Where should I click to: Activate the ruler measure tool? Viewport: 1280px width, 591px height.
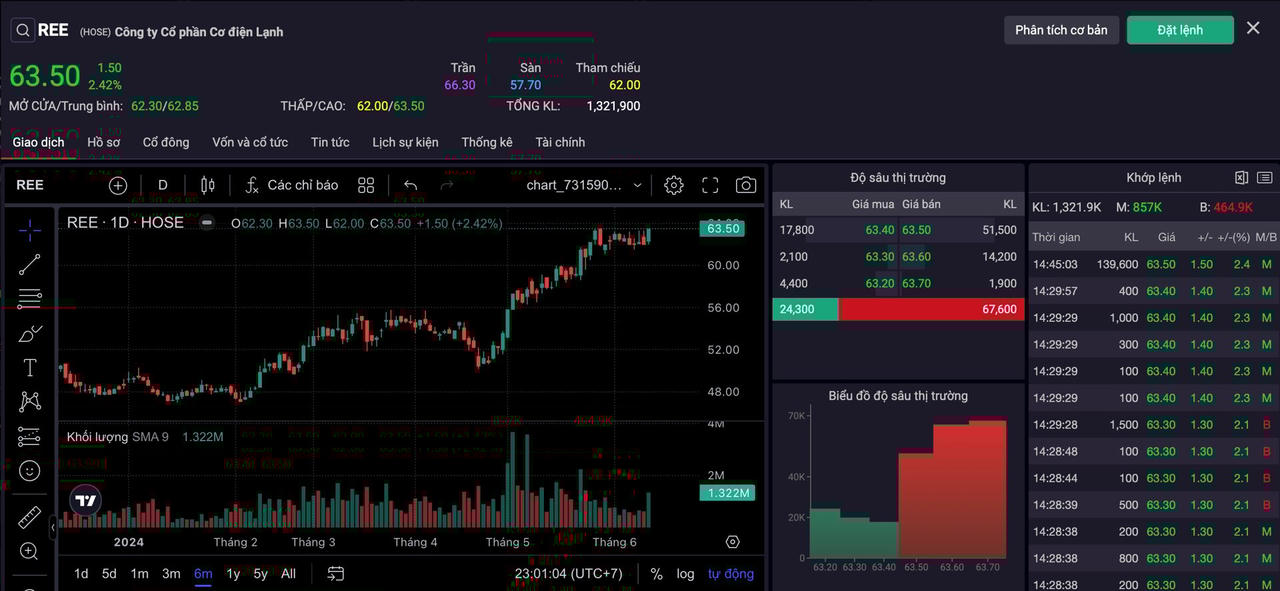point(30,517)
